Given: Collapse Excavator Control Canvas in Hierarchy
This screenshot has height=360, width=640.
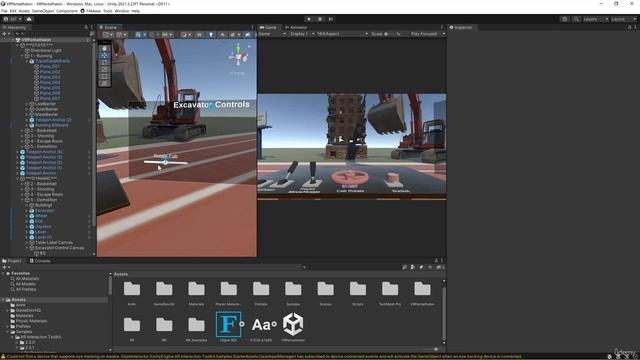Looking at the screenshot, I should pyautogui.click(x=27, y=248).
